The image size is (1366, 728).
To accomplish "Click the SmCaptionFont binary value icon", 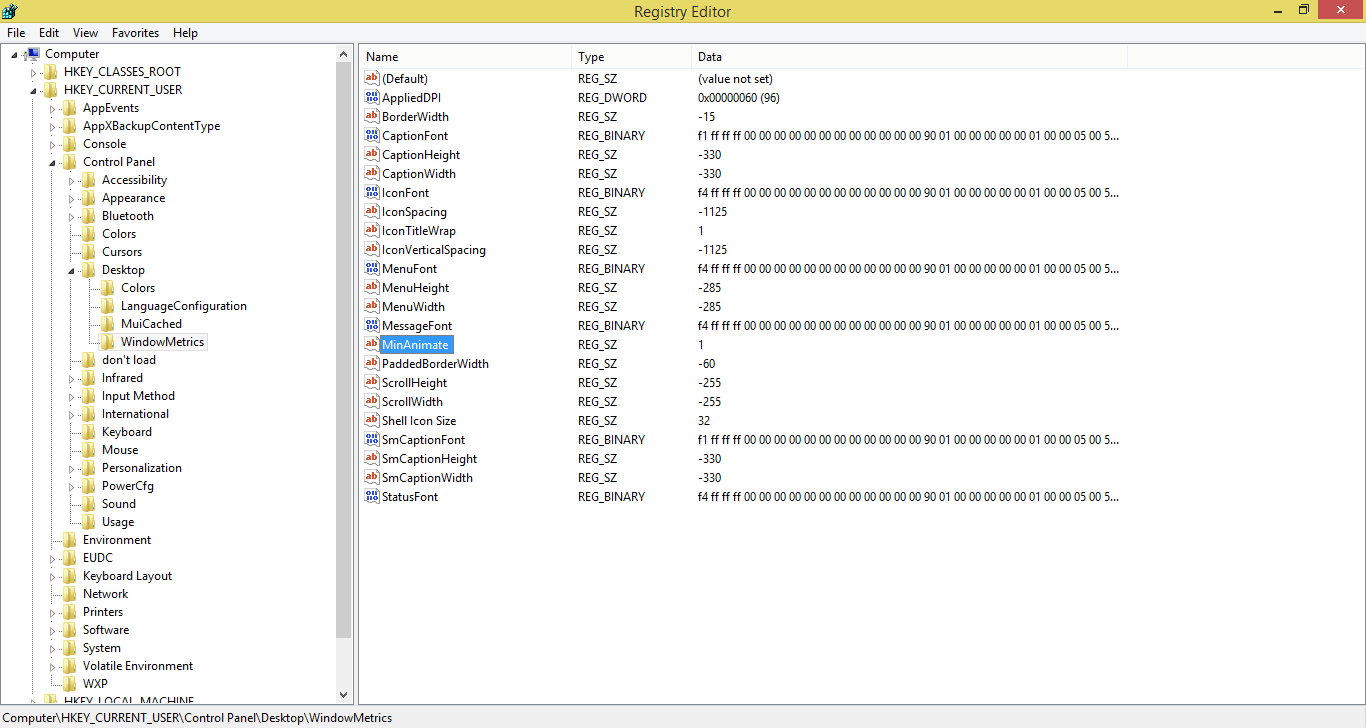I will pos(372,440).
